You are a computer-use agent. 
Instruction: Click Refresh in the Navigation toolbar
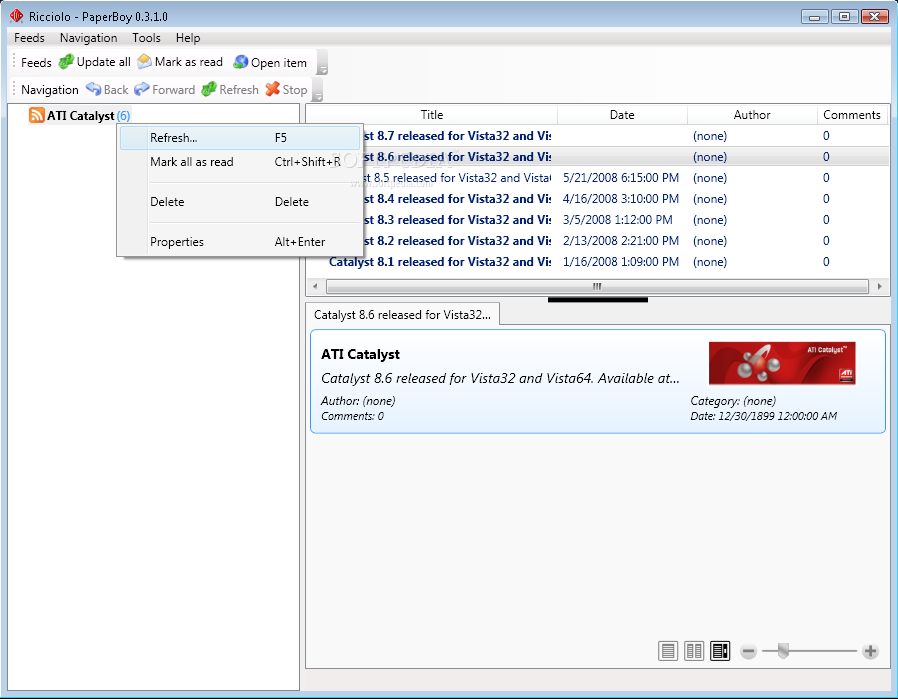(230, 89)
